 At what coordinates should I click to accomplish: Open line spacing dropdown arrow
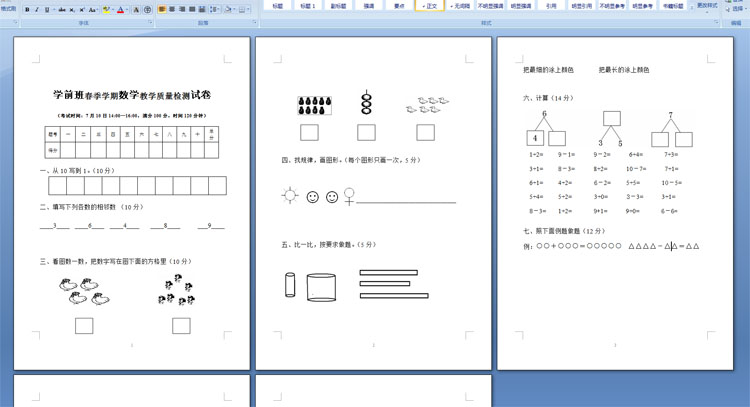219,10
